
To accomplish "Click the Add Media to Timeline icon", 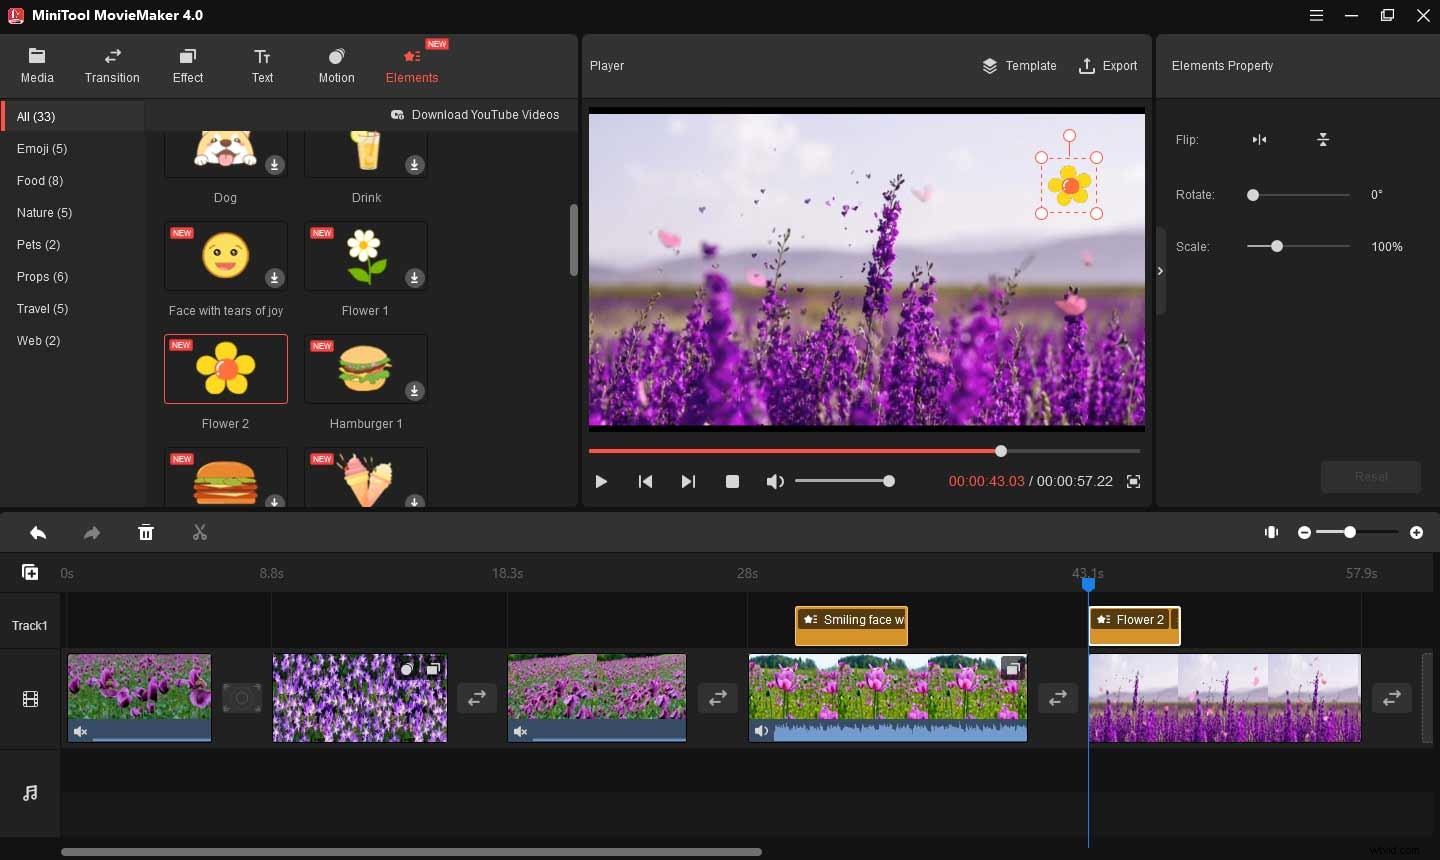I will (30, 571).
